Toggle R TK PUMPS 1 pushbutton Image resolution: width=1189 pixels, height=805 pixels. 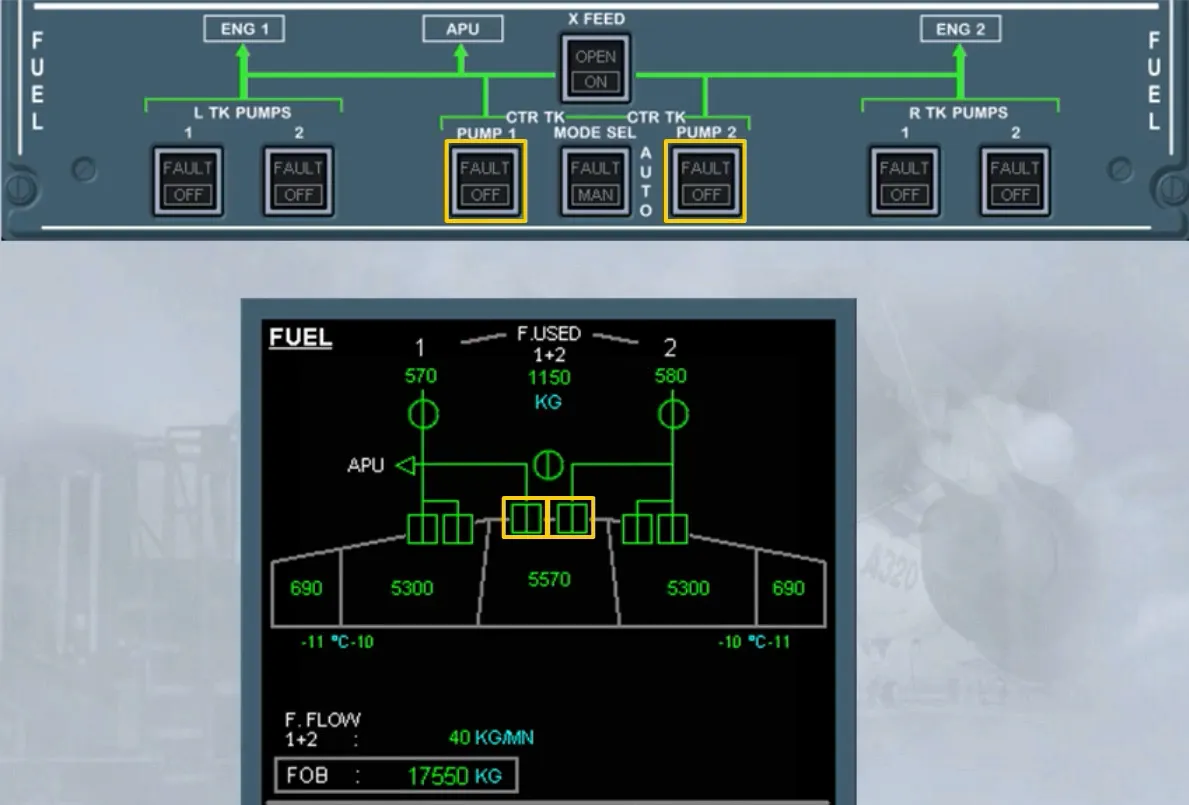point(904,181)
